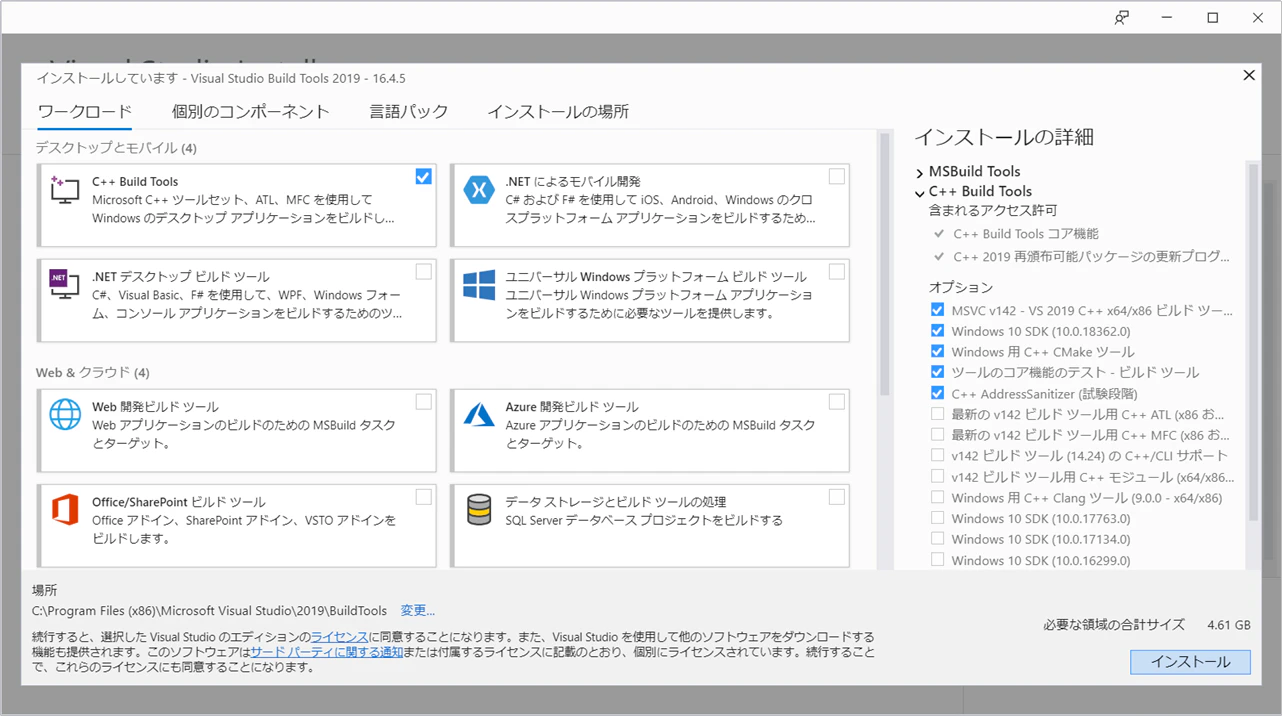Enable Windows 10 SDK (10.0.16299.0)
The image size is (1282, 716).
pos(937,560)
